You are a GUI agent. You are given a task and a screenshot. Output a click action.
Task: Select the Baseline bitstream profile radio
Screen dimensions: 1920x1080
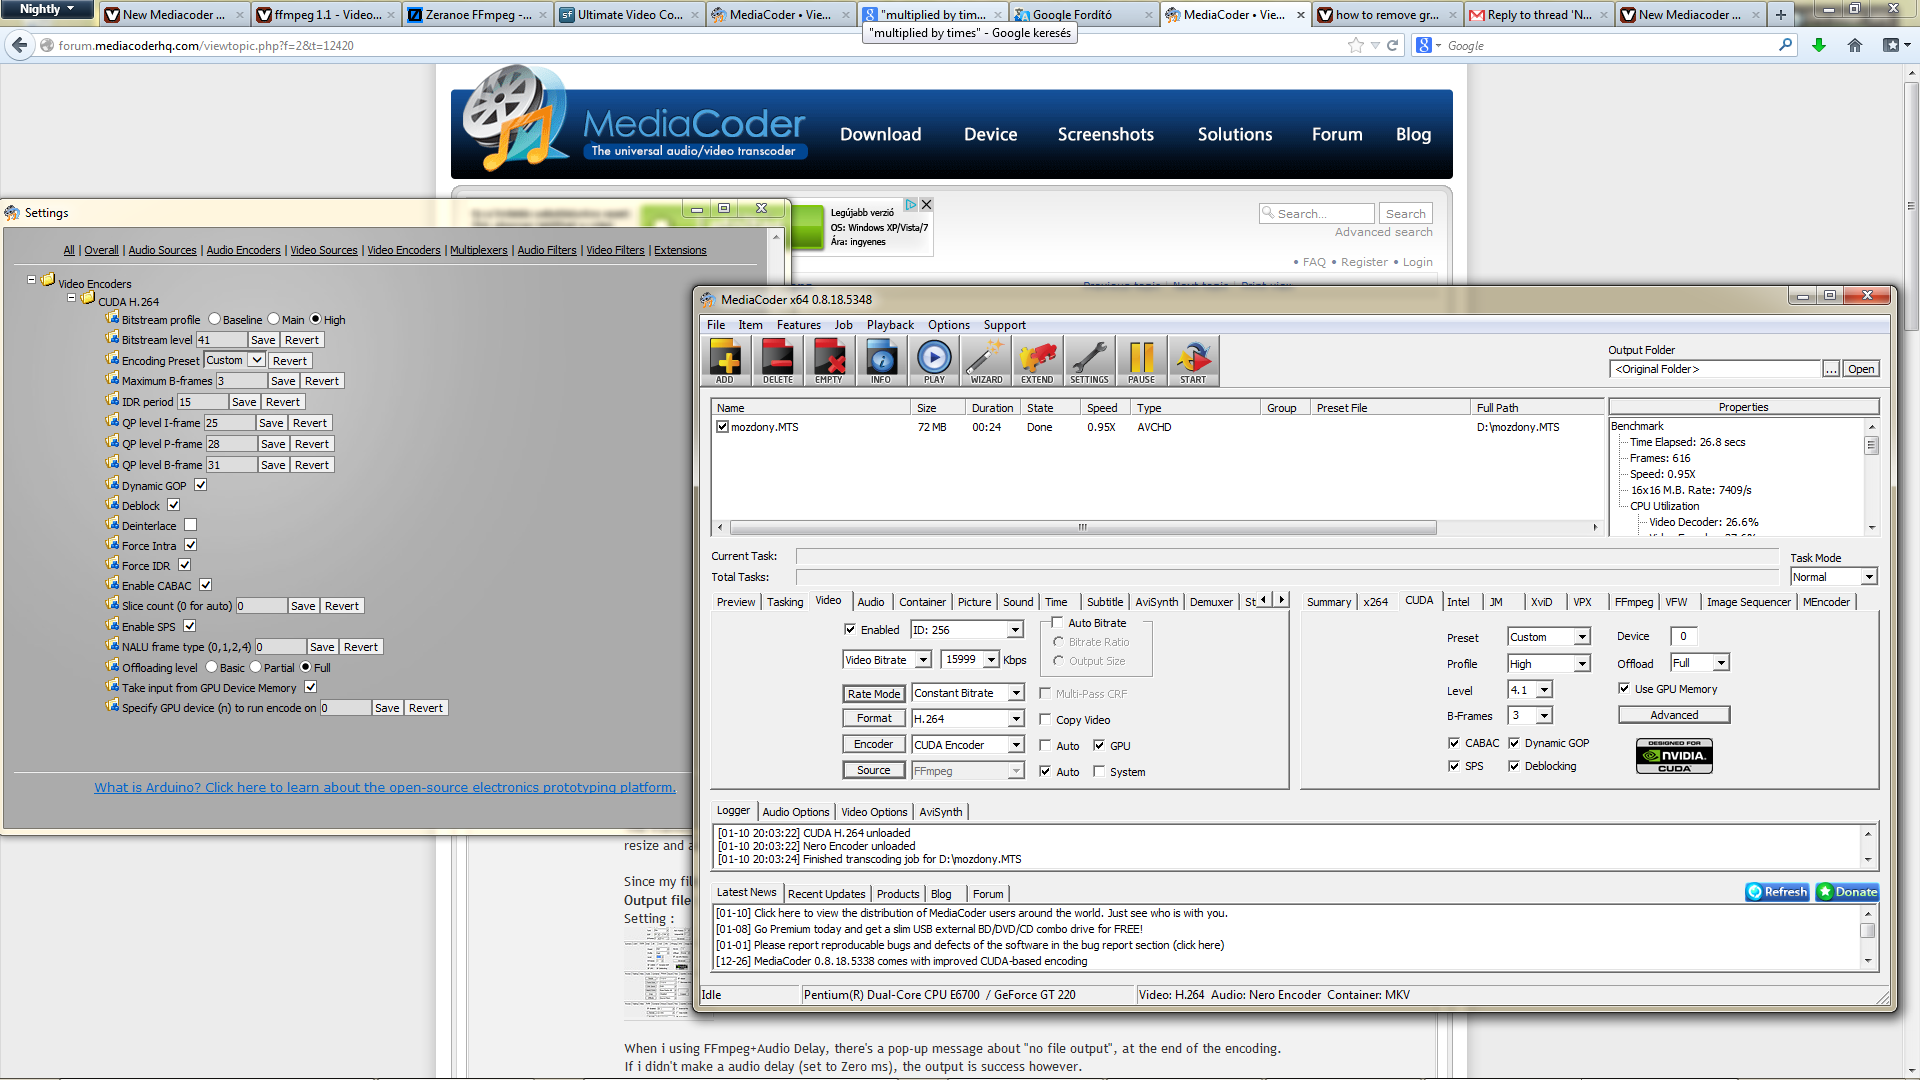(214, 320)
